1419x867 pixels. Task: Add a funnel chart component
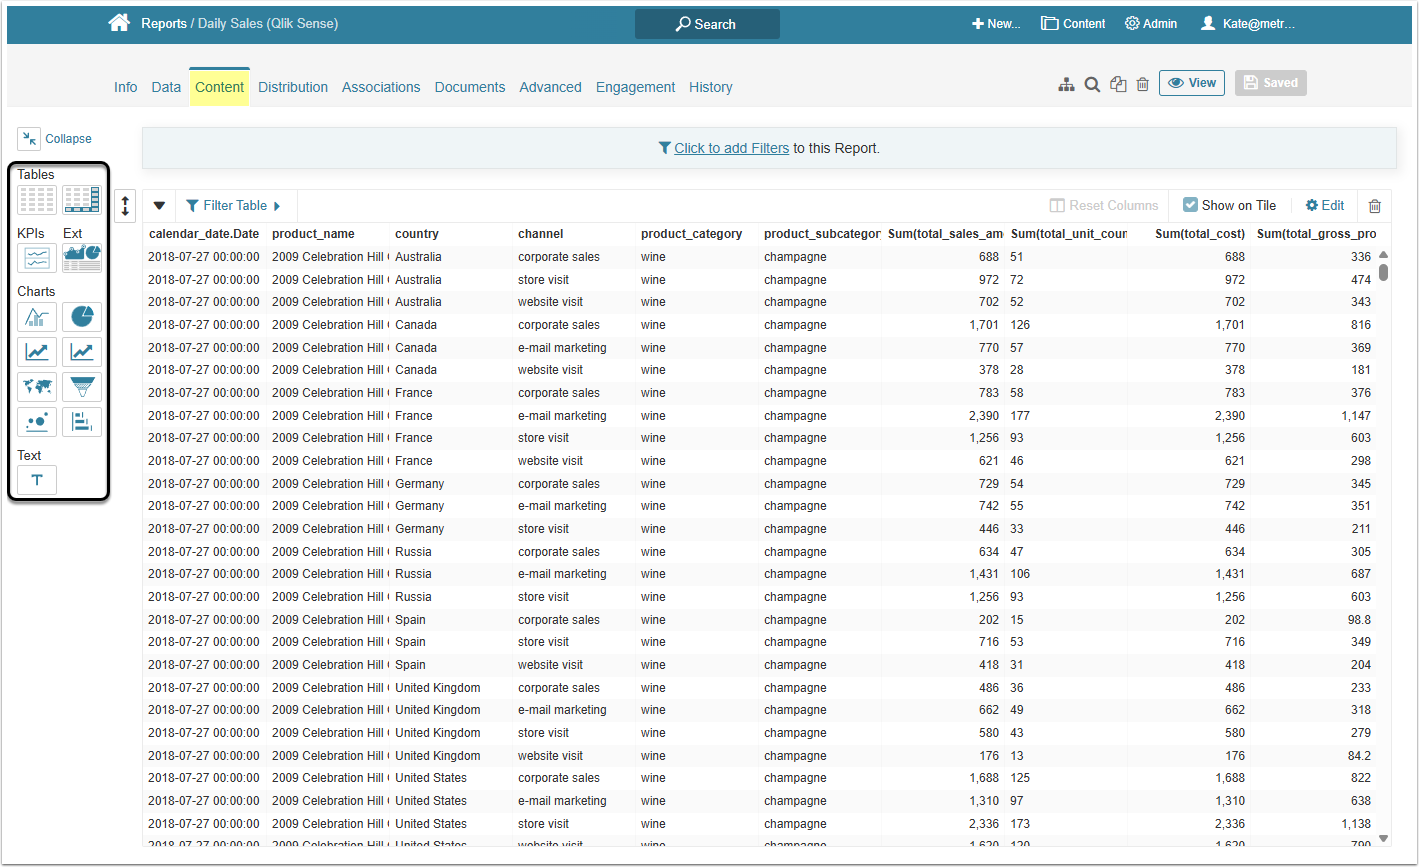[x=82, y=387]
